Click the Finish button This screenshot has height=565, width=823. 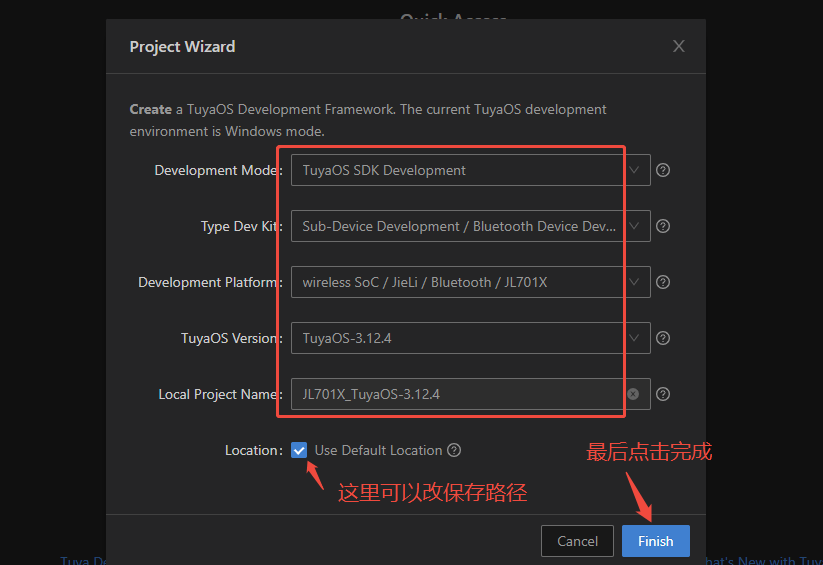[x=656, y=541]
